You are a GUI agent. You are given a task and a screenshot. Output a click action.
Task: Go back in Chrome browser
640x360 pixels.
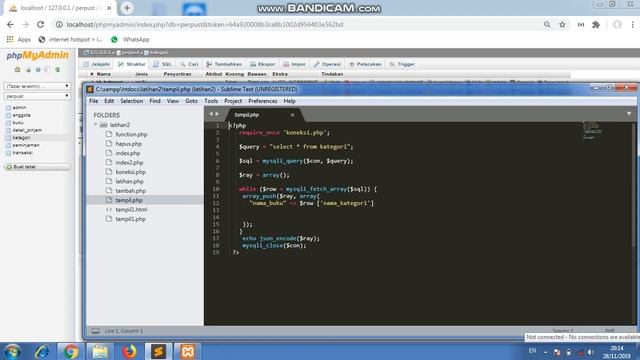pyautogui.click(x=10, y=24)
